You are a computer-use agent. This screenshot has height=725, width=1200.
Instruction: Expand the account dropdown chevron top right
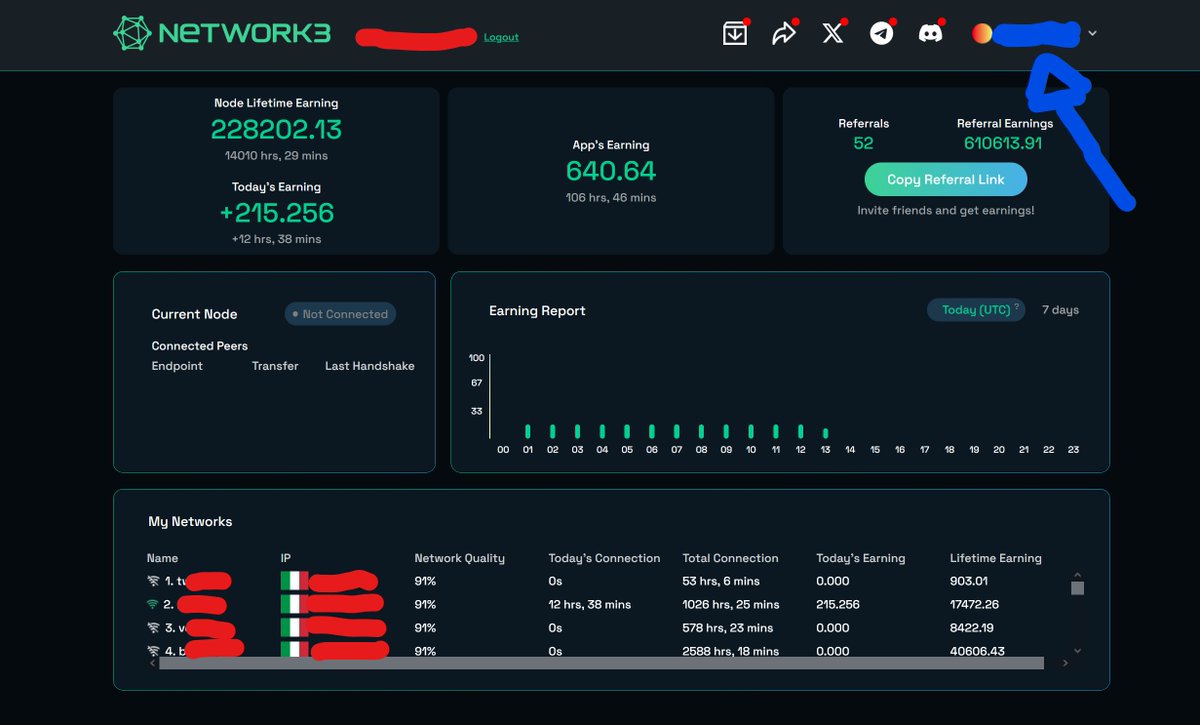[x=1091, y=33]
